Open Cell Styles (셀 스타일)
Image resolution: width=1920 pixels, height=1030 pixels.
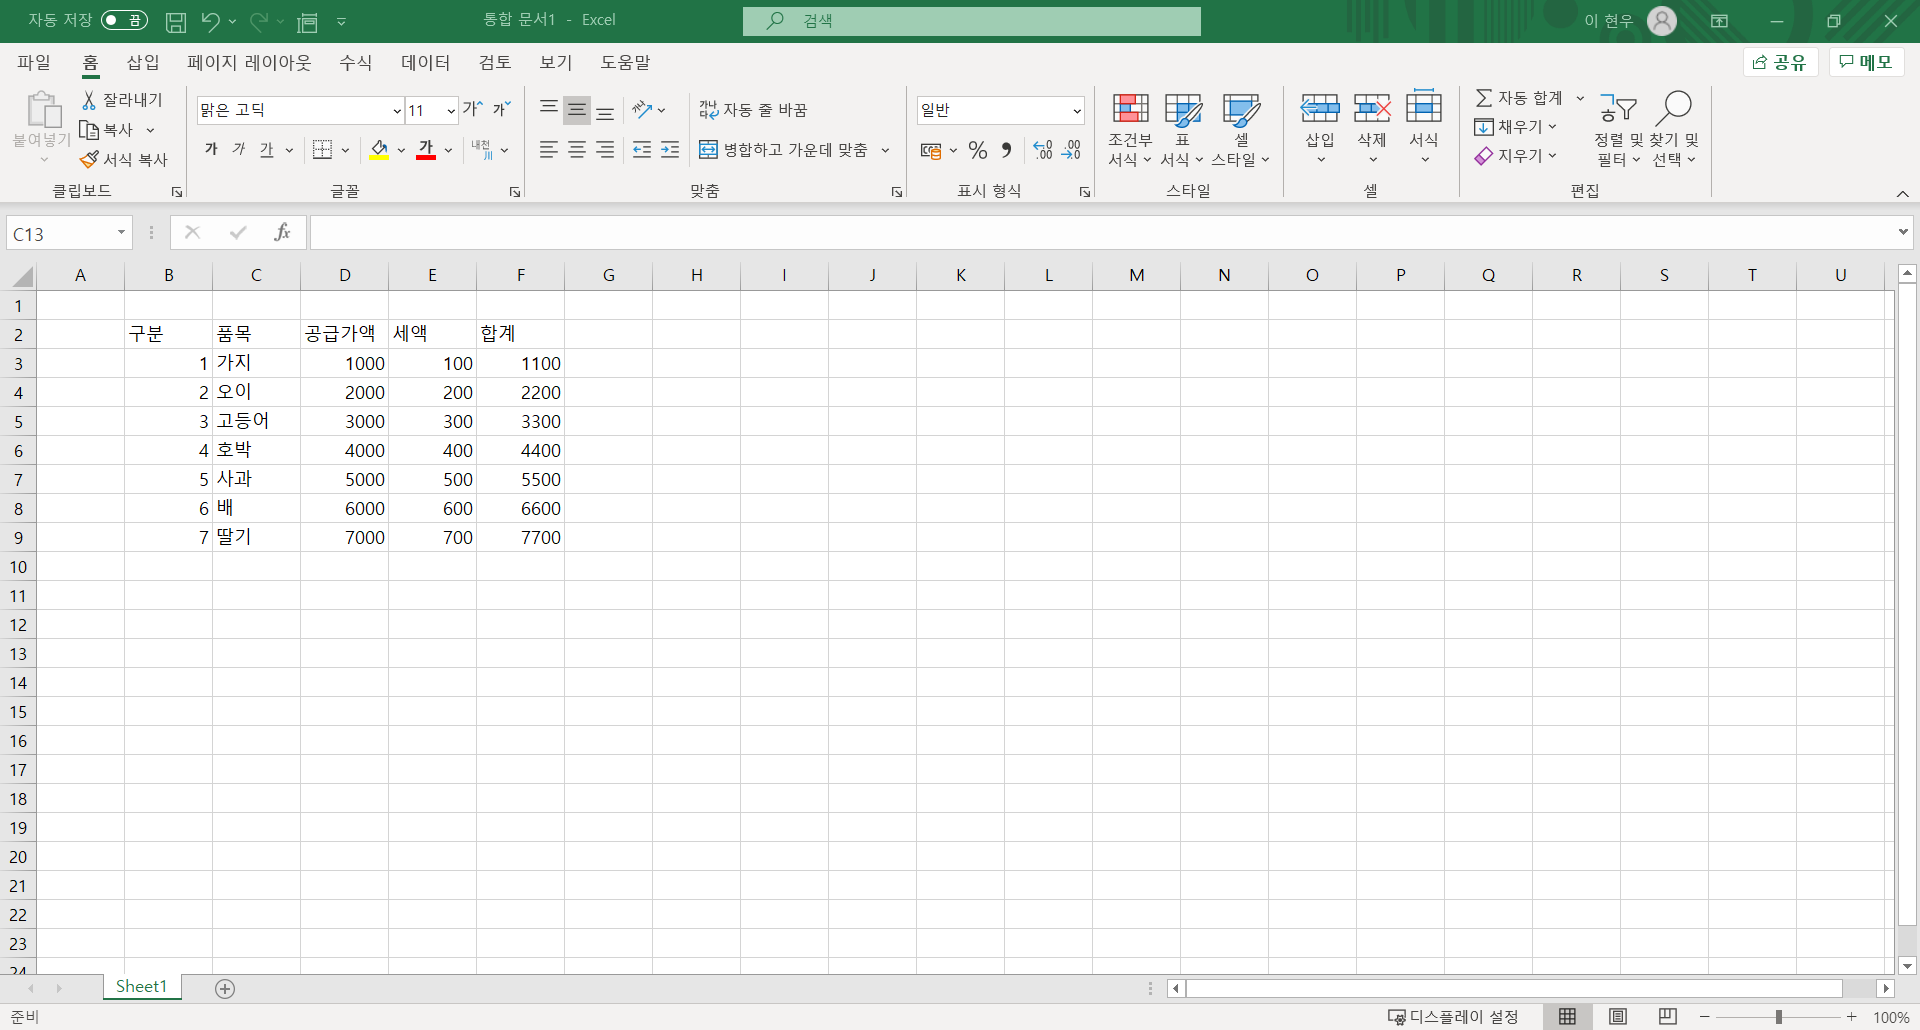click(1241, 130)
